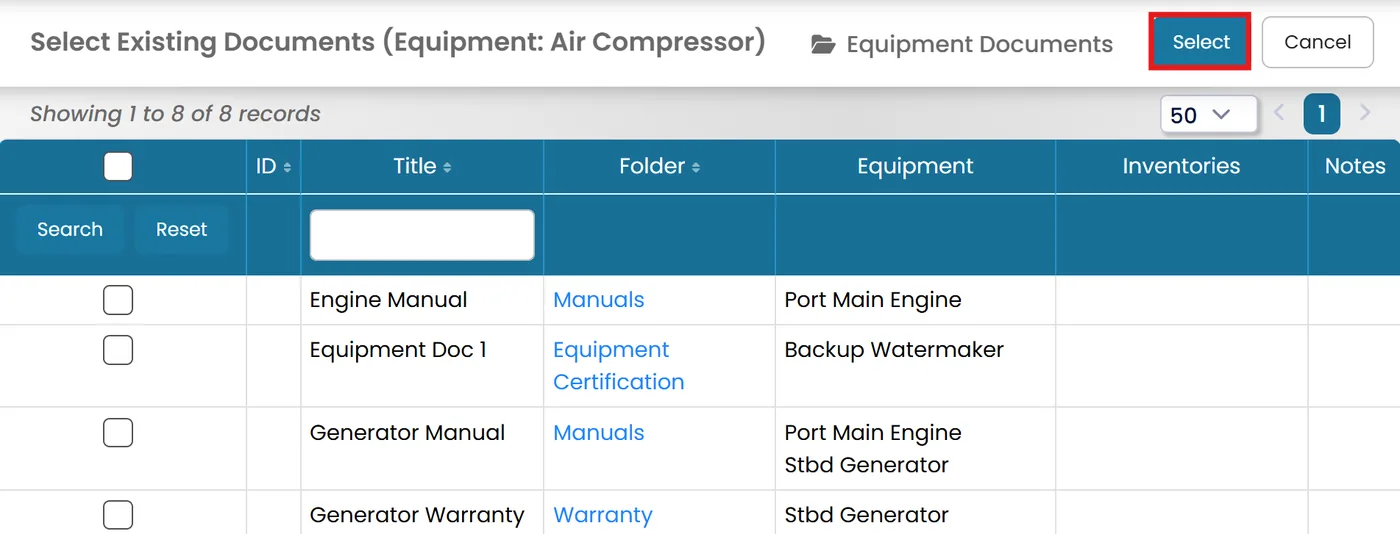
Task: Sort by Title column arrows
Action: [447, 167]
